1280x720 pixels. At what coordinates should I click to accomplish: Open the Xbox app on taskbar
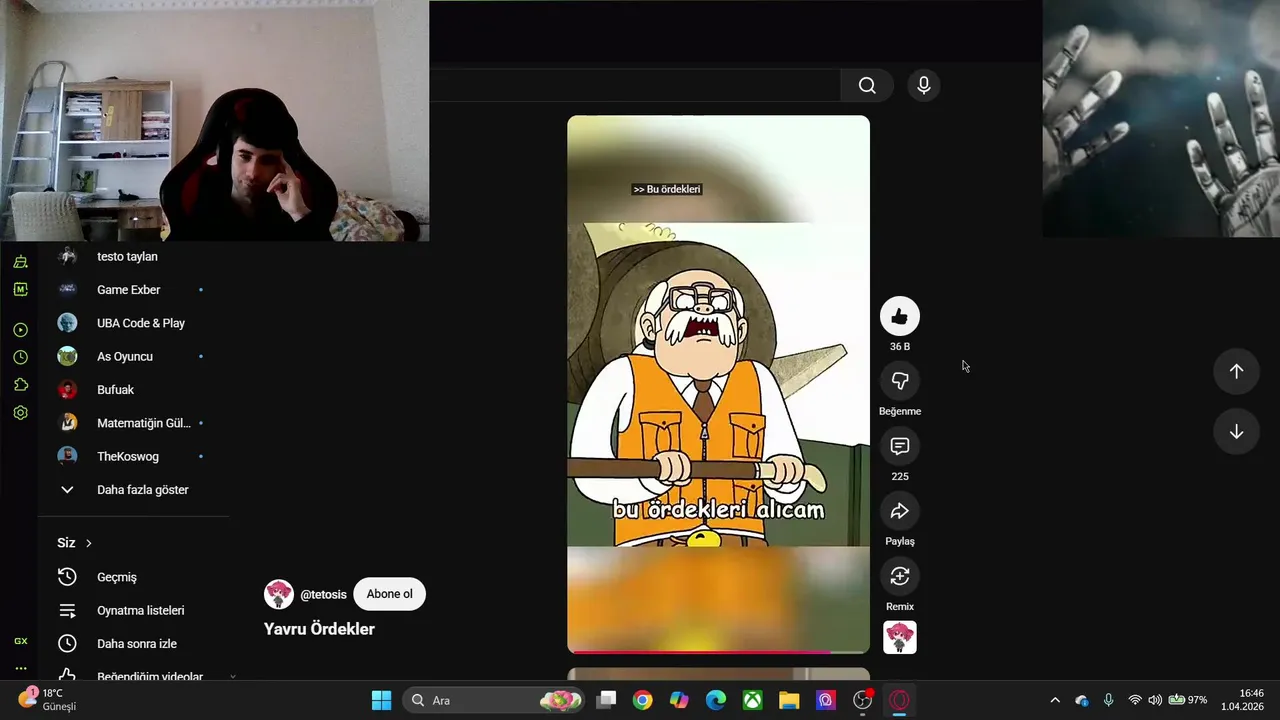753,700
